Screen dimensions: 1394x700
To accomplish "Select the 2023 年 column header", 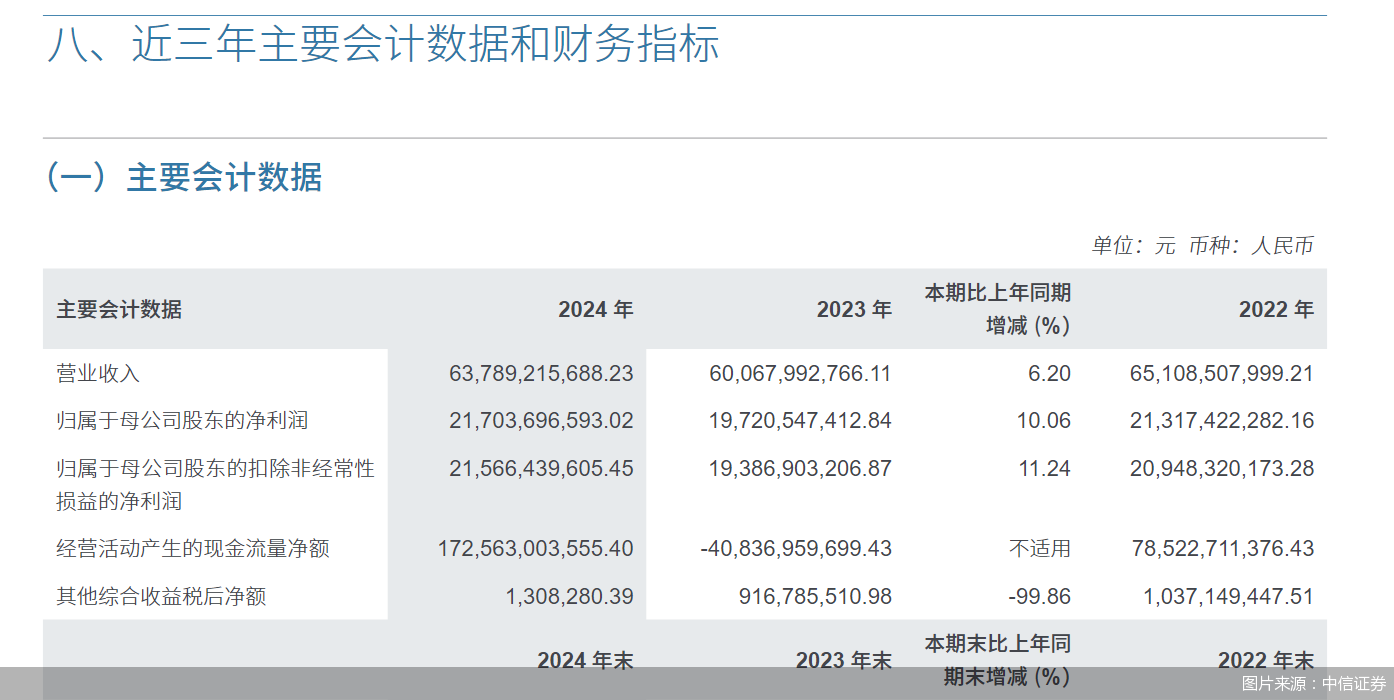I will 853,309.
